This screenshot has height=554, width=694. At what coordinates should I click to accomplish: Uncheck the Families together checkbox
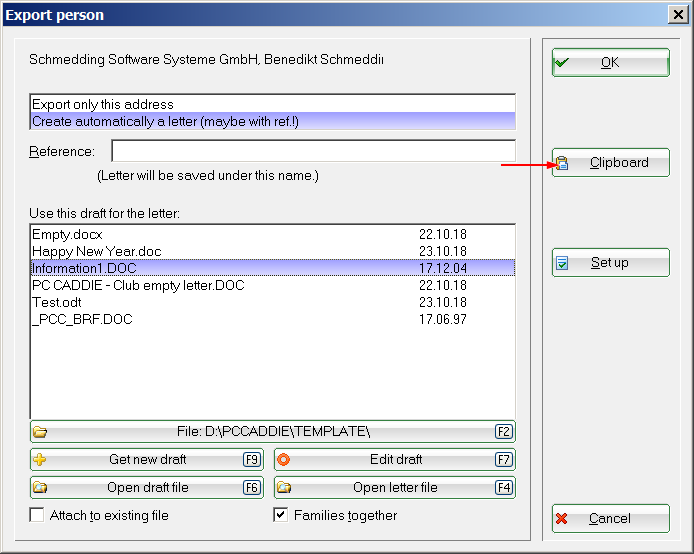(281, 516)
